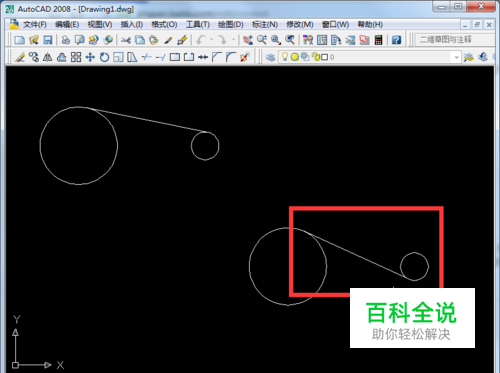Select the Scale tool
This screenshot has width=500, height=373.
click(118, 57)
